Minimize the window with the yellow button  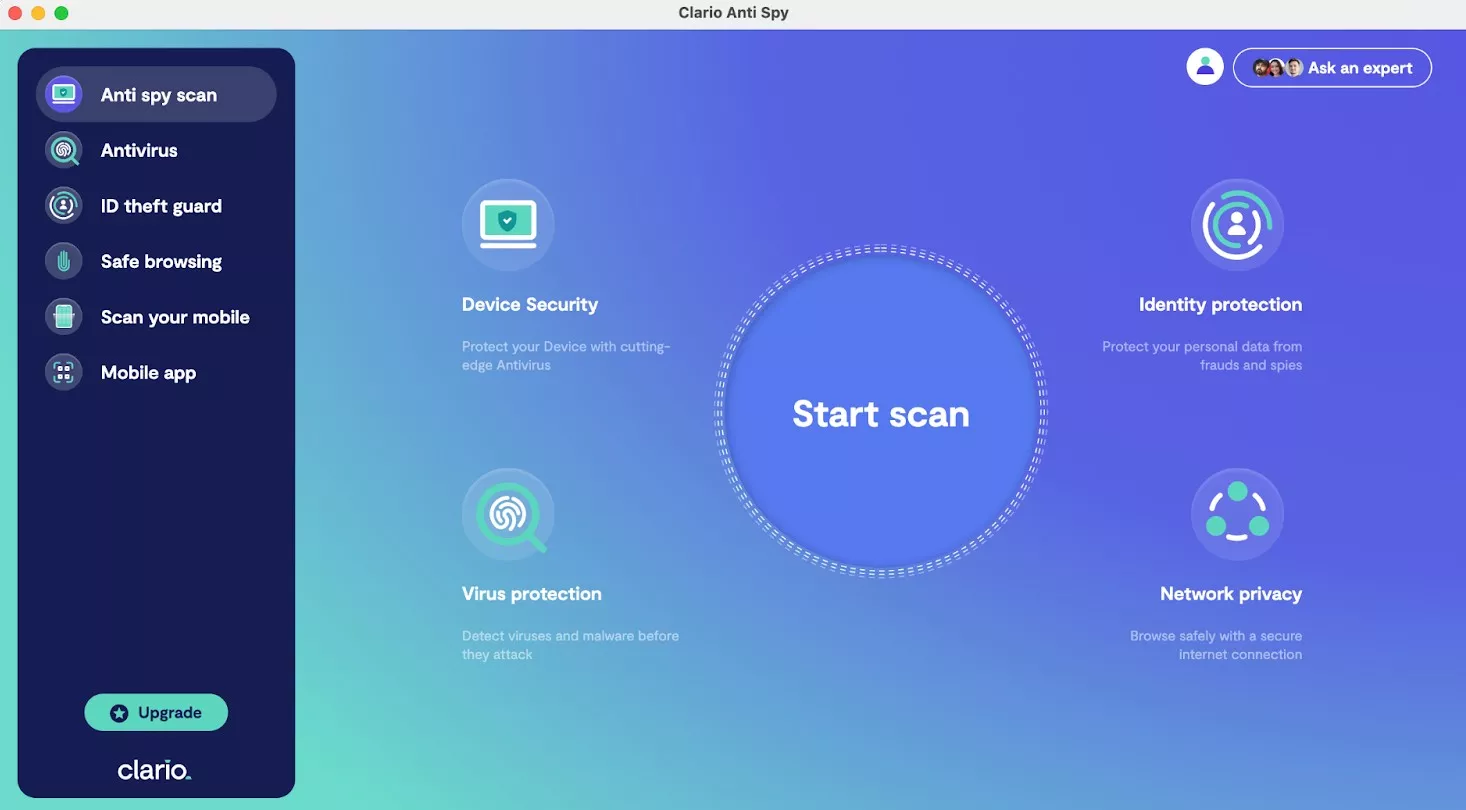[x=38, y=13]
